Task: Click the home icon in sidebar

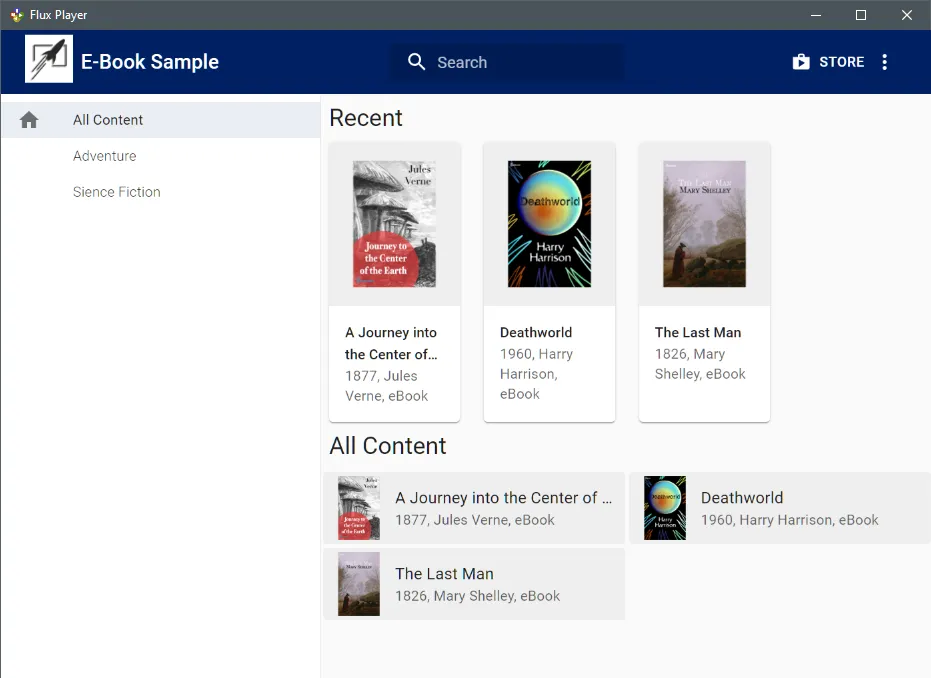Action: [29, 120]
